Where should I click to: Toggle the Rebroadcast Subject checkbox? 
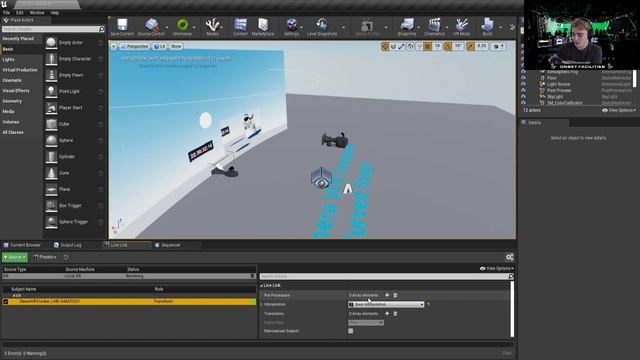click(351, 331)
